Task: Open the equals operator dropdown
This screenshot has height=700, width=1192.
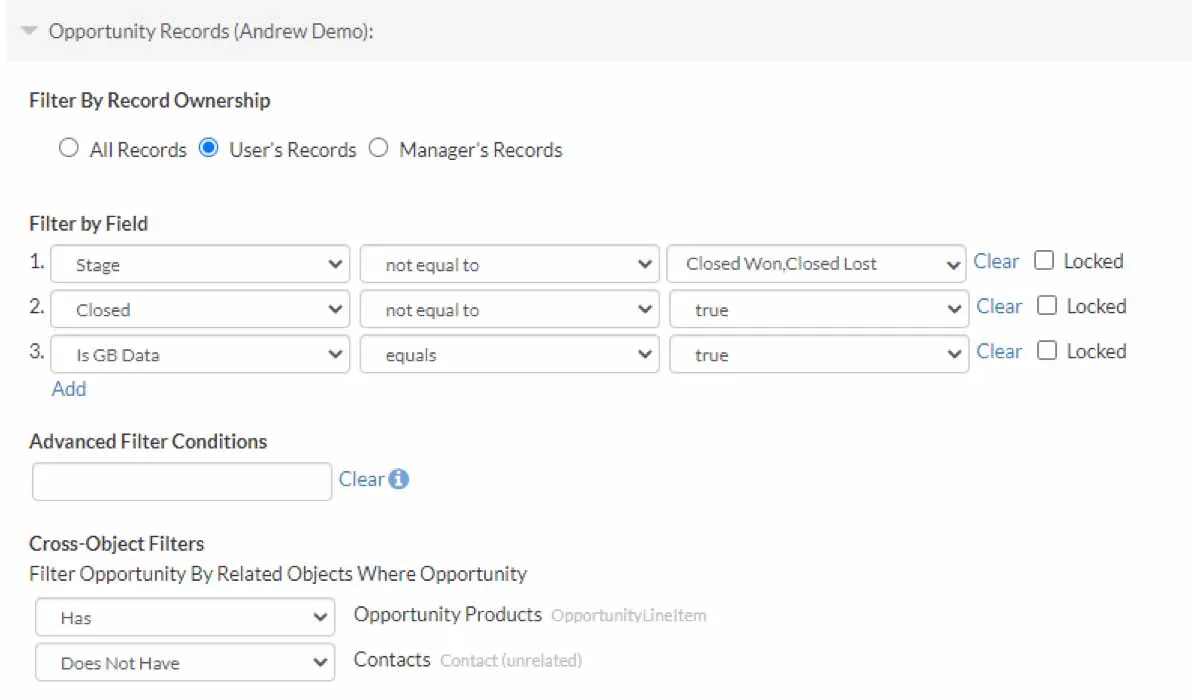Action: [509, 353]
